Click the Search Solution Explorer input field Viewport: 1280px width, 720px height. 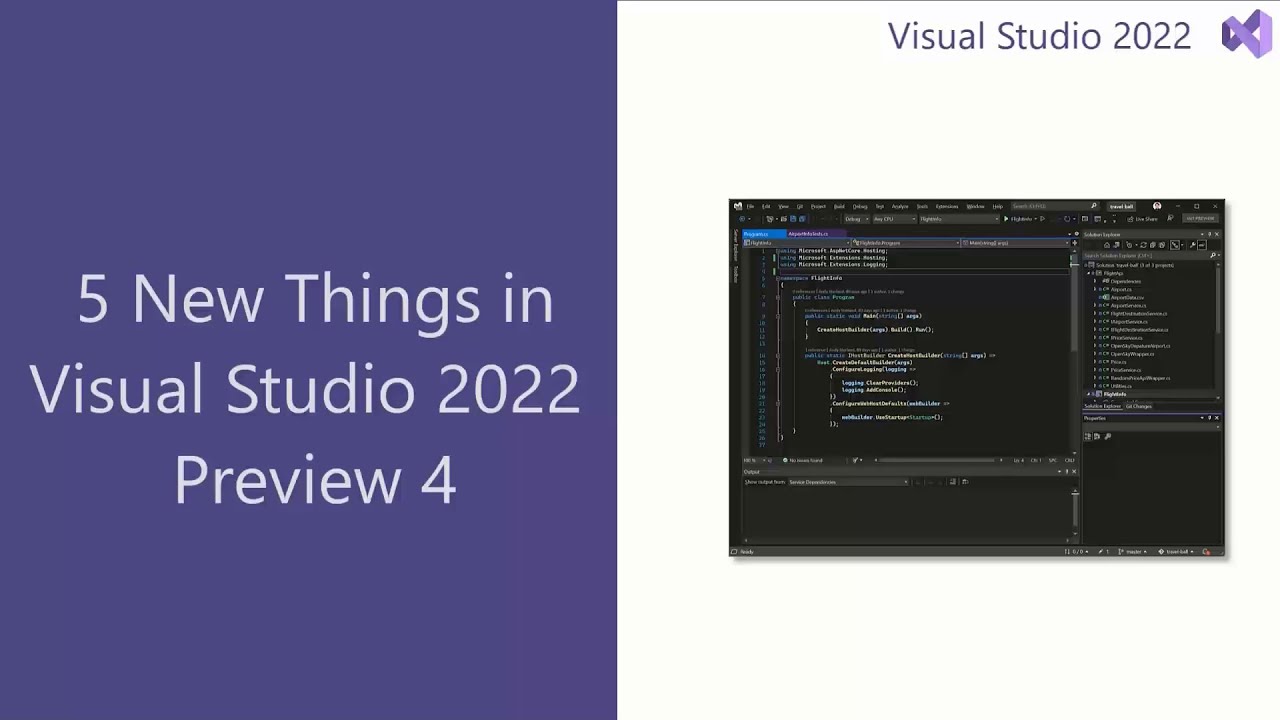tap(1151, 255)
